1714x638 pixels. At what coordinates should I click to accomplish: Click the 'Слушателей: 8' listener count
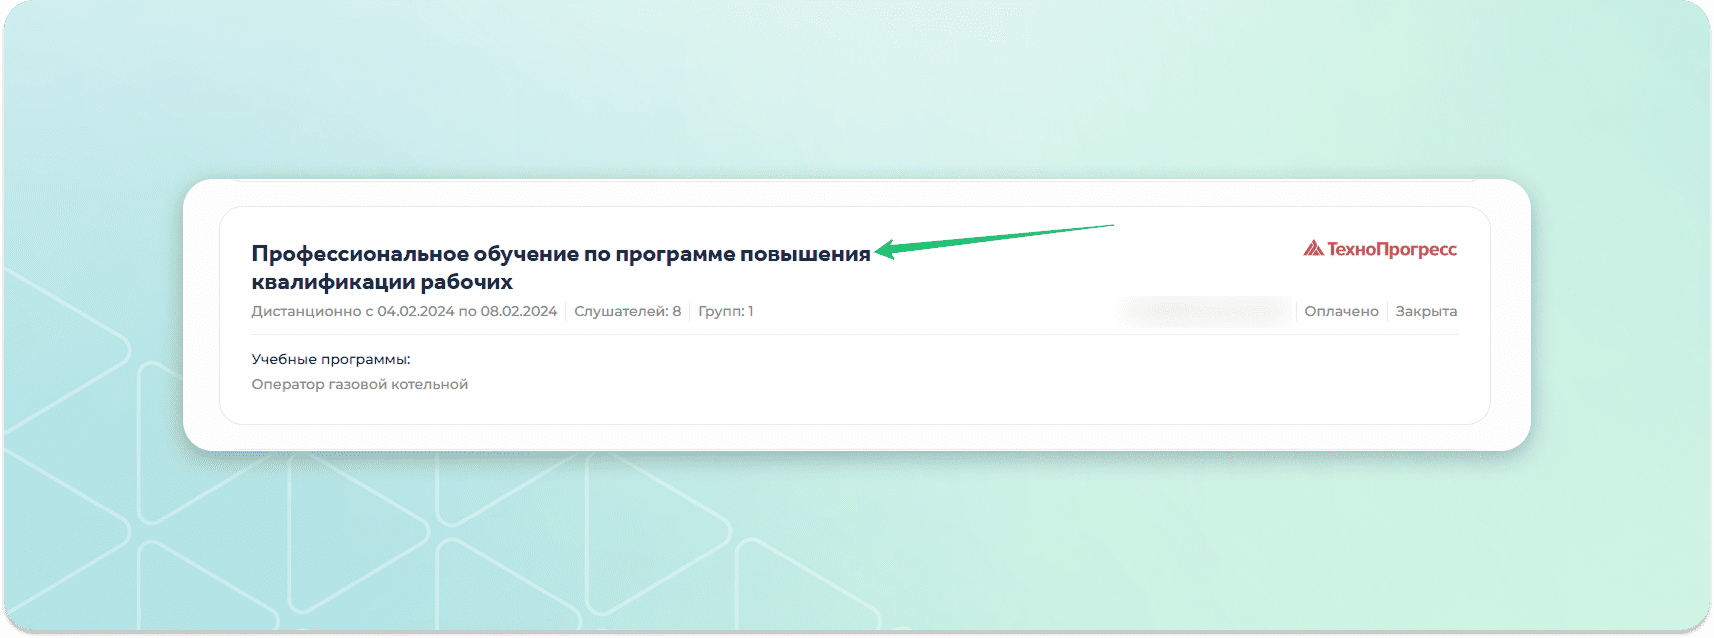coord(627,311)
